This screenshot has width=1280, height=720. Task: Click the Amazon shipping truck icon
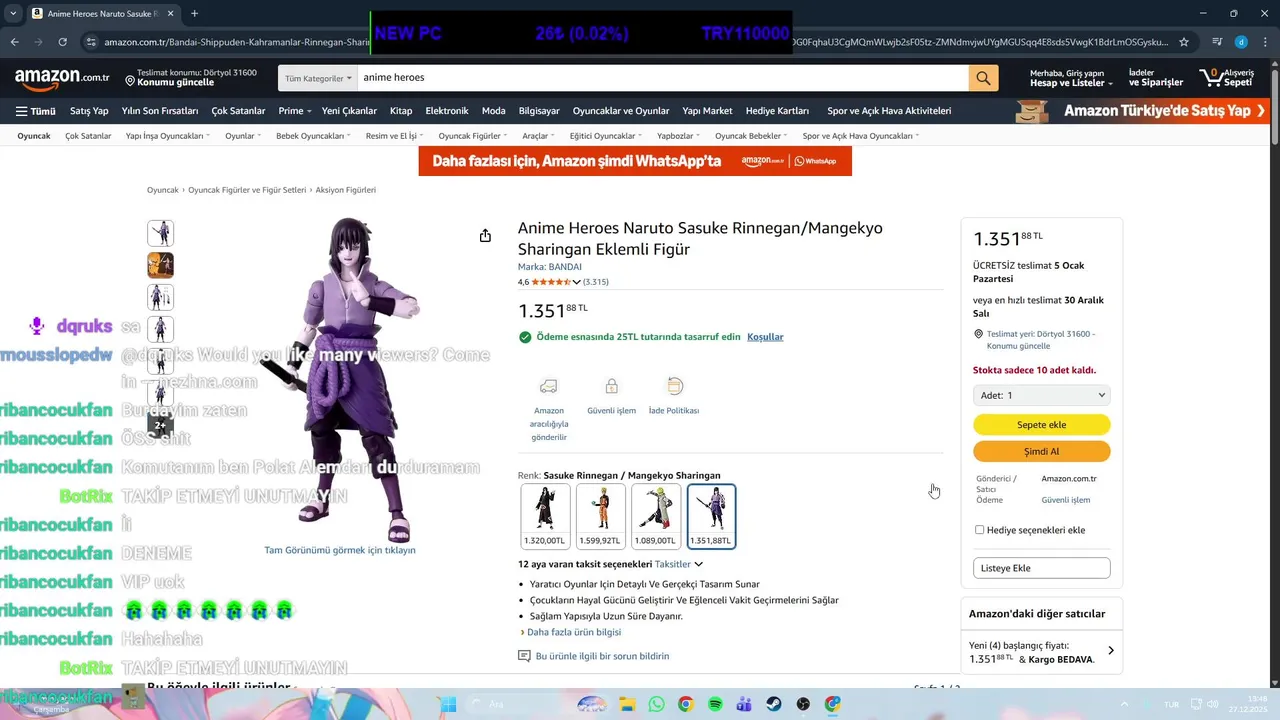point(548,386)
